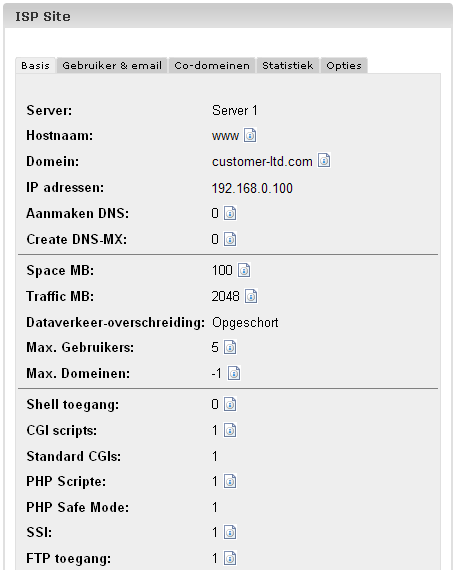458x570 pixels.
Task: Open the Traffic MB info icon
Action: pyautogui.click(x=251, y=296)
